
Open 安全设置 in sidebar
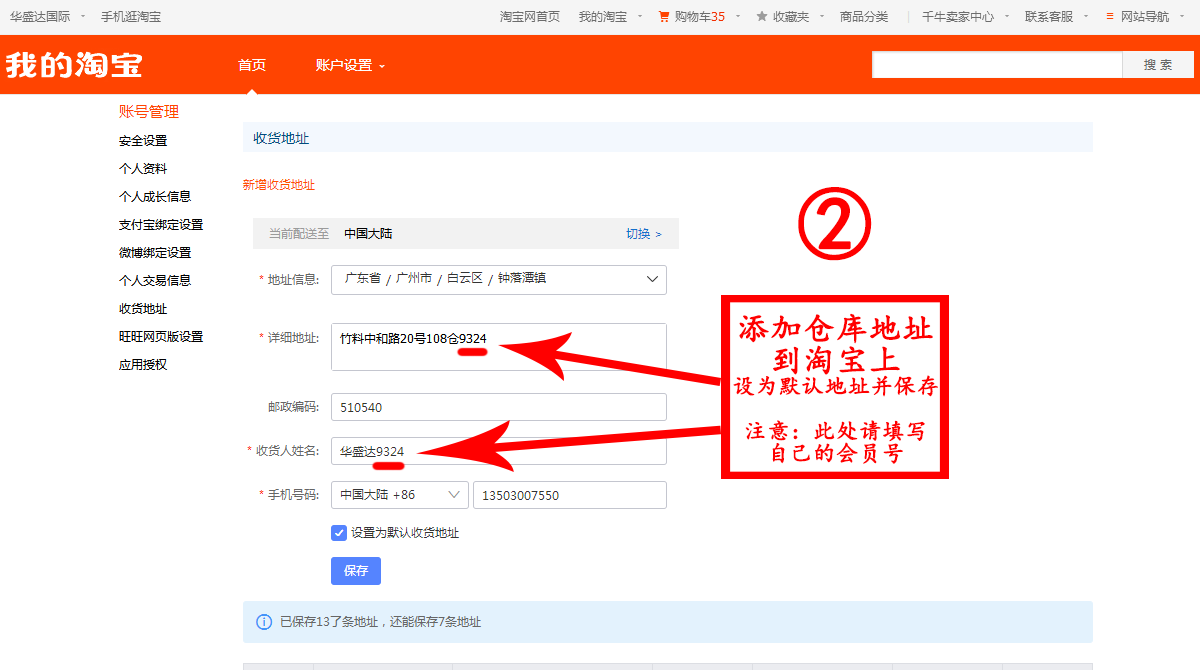[x=143, y=141]
